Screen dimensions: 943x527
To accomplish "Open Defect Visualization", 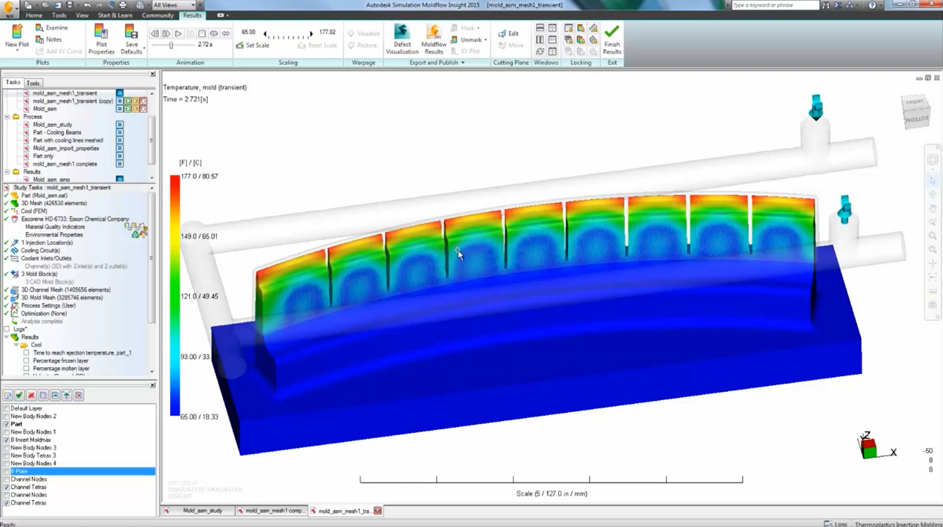I will click(402, 39).
